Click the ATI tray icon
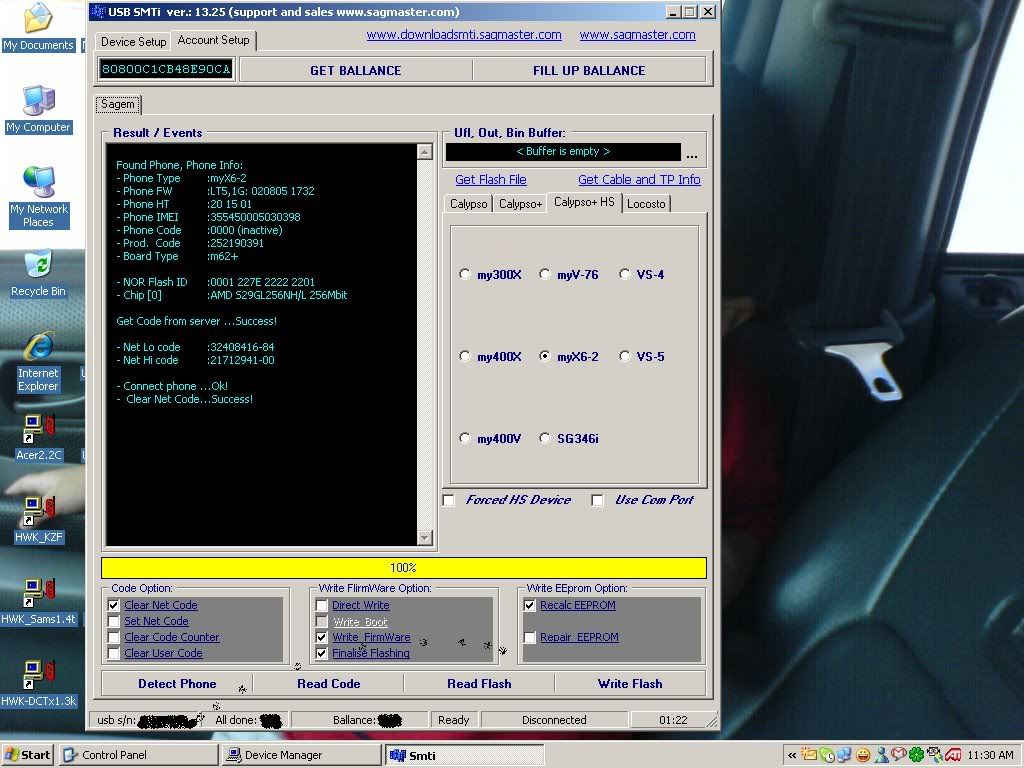The width and height of the screenshot is (1024, 768). 953,755
